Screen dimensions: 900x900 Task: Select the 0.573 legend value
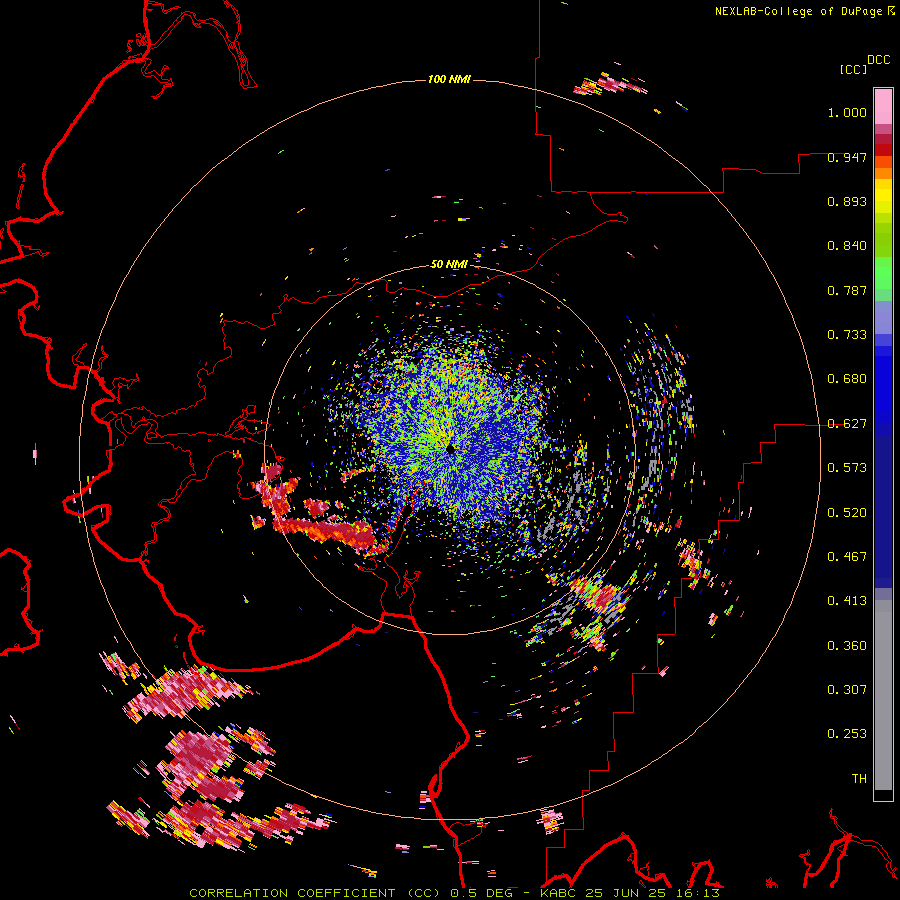847,468
